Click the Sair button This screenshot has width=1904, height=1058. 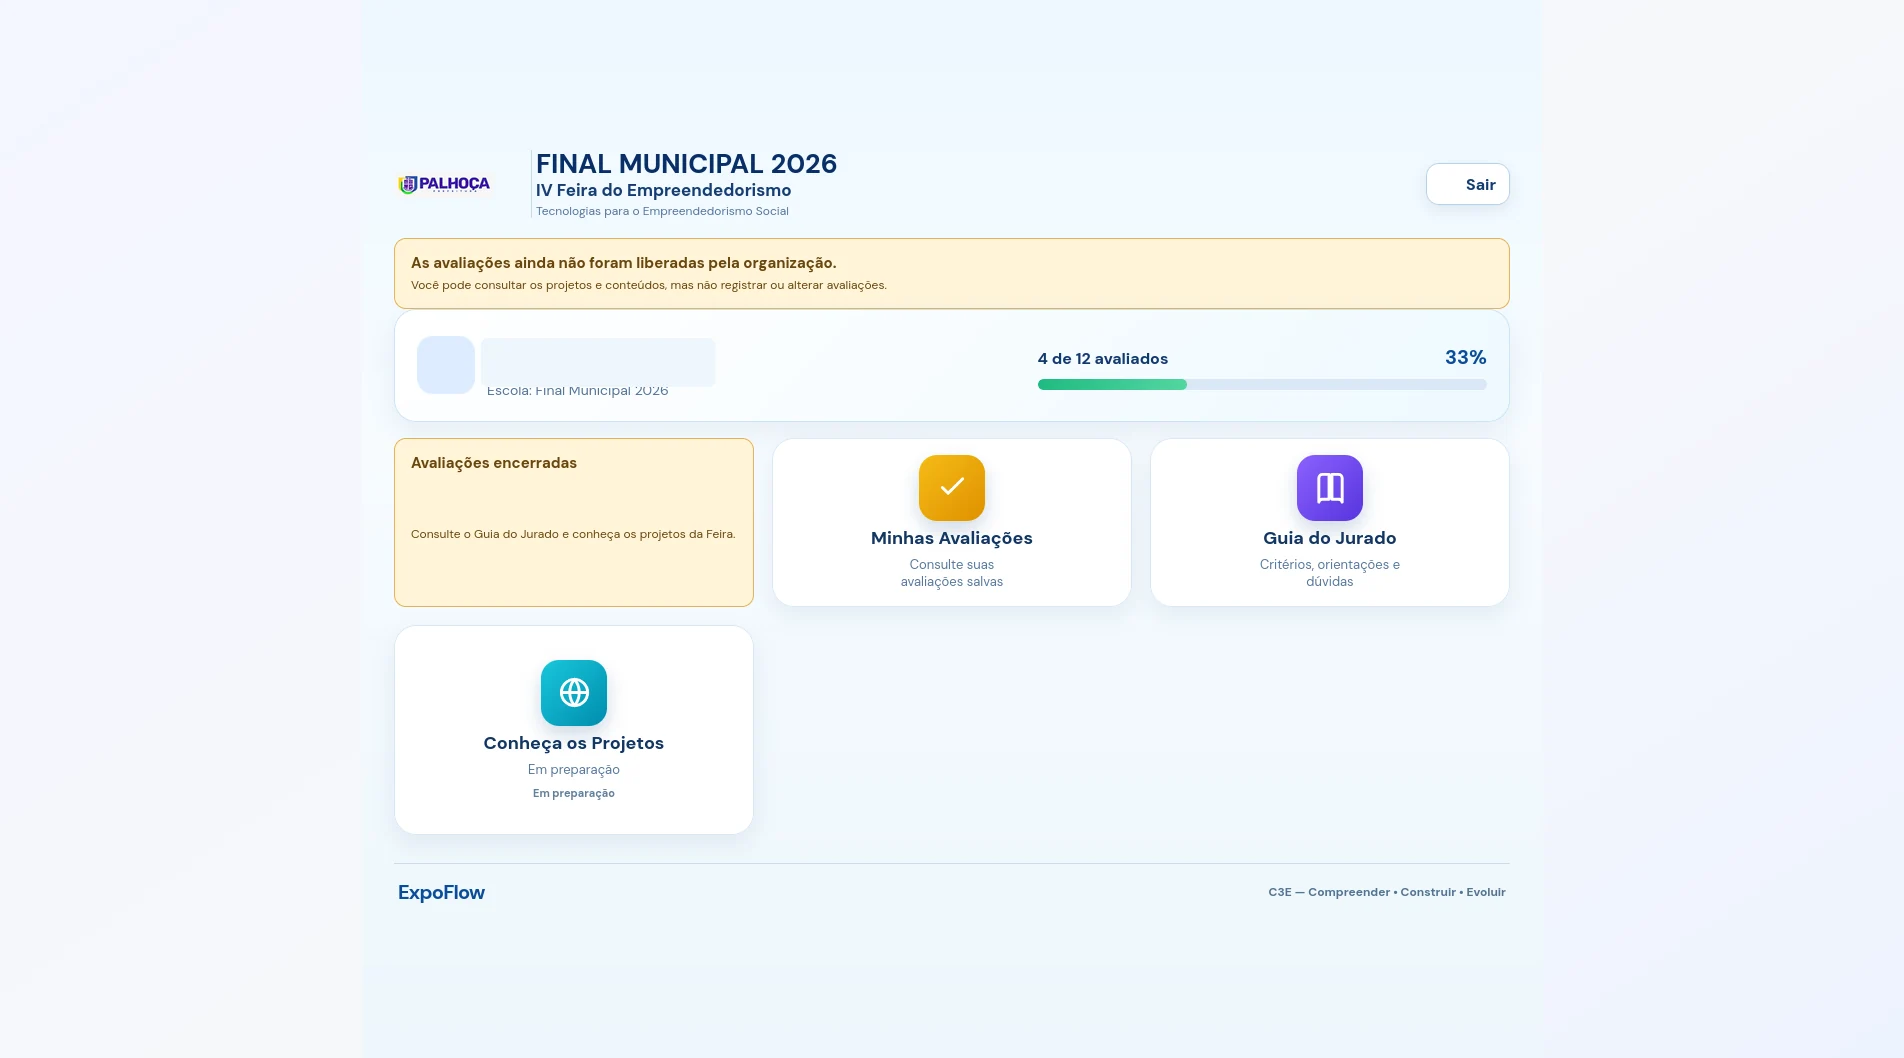tap(1467, 184)
